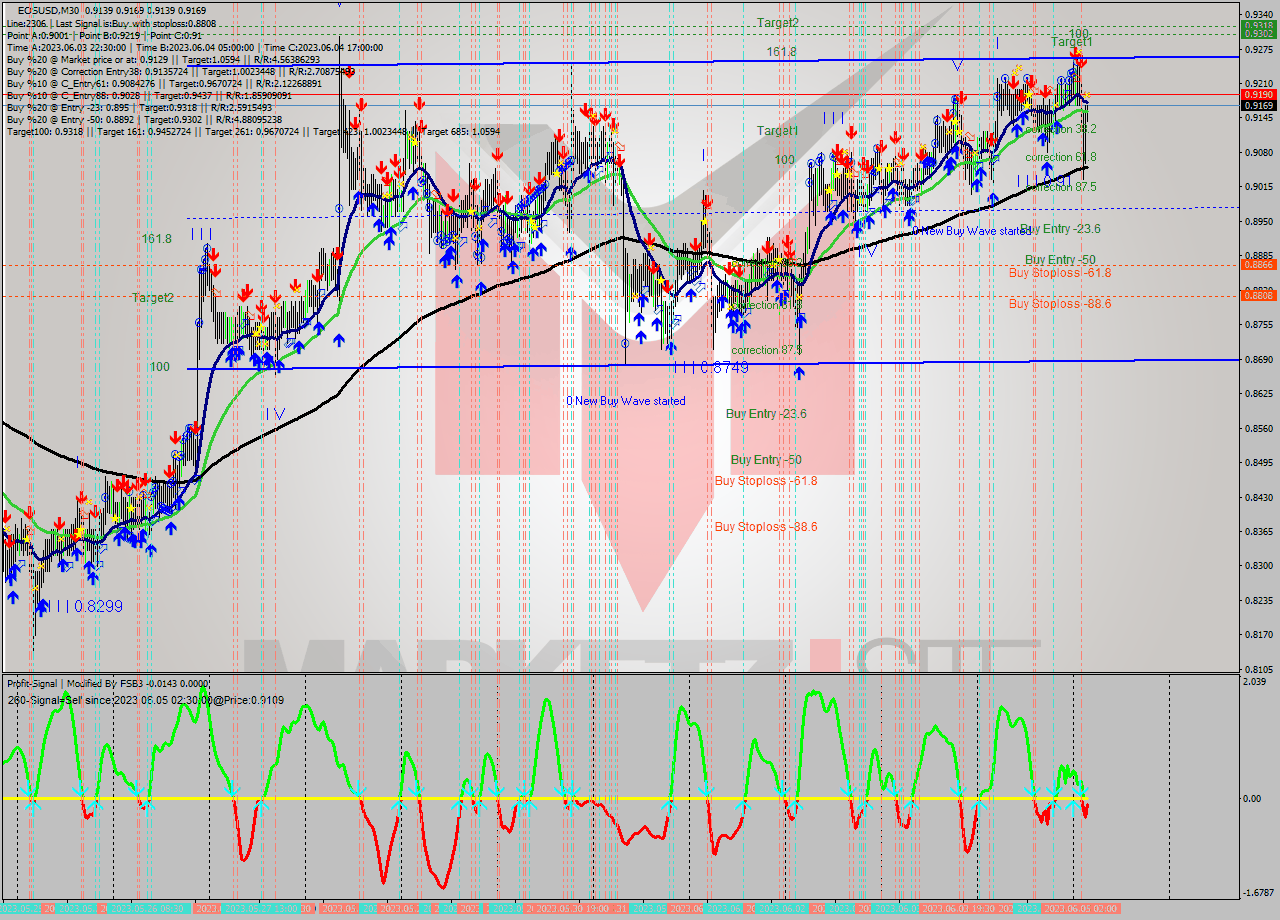This screenshot has height=920, width=1280.
Task: Click 'Buy Stoploss -88.6' label near 0.8808
Action: (1060, 304)
